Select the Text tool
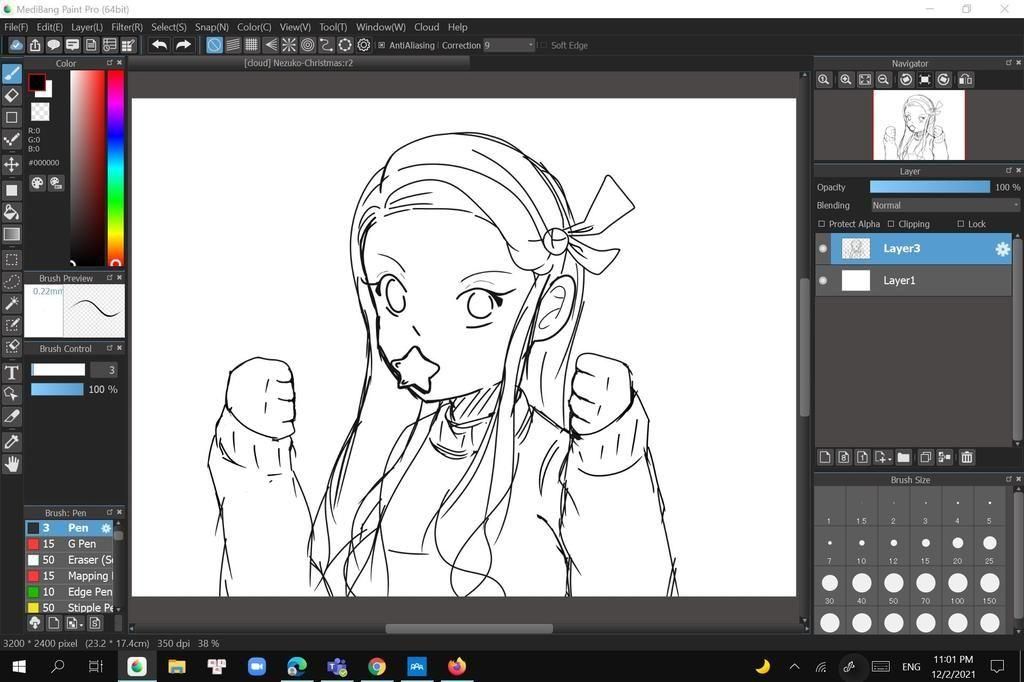This screenshot has height=682, width=1024. [12, 372]
